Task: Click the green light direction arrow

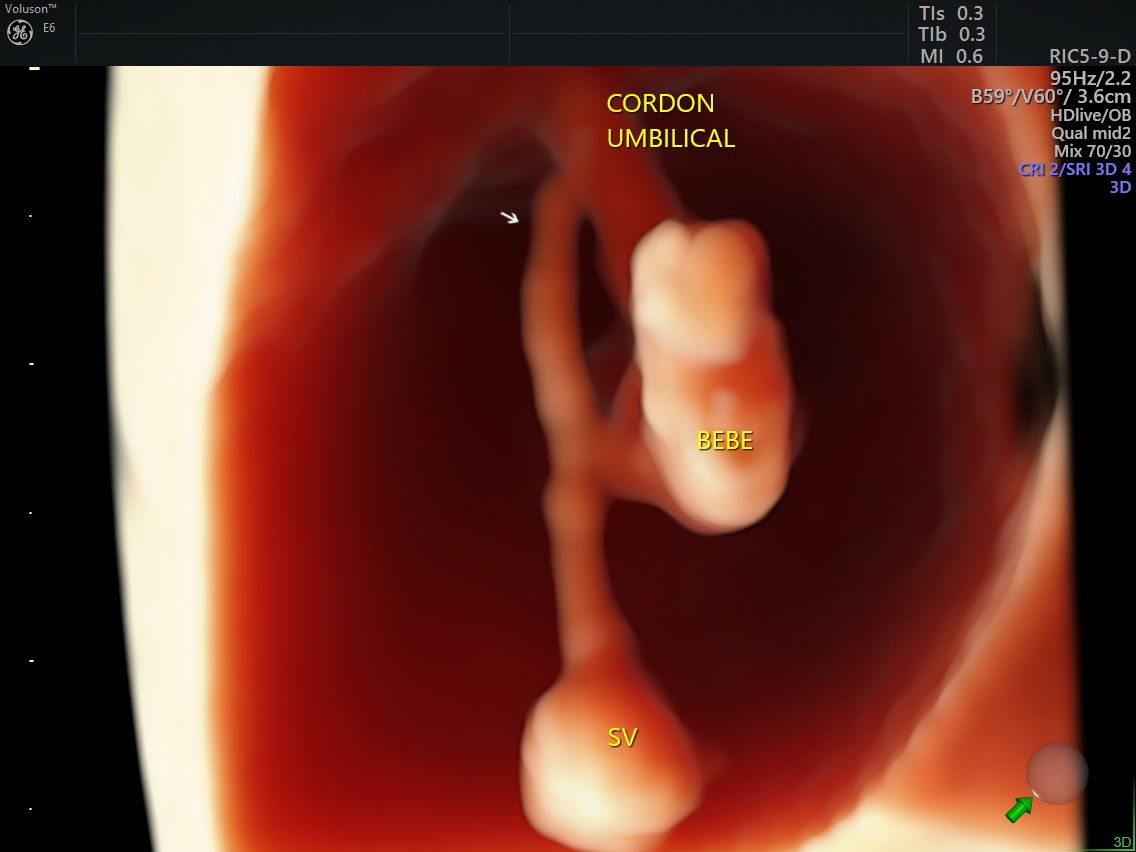Action: tap(1019, 808)
